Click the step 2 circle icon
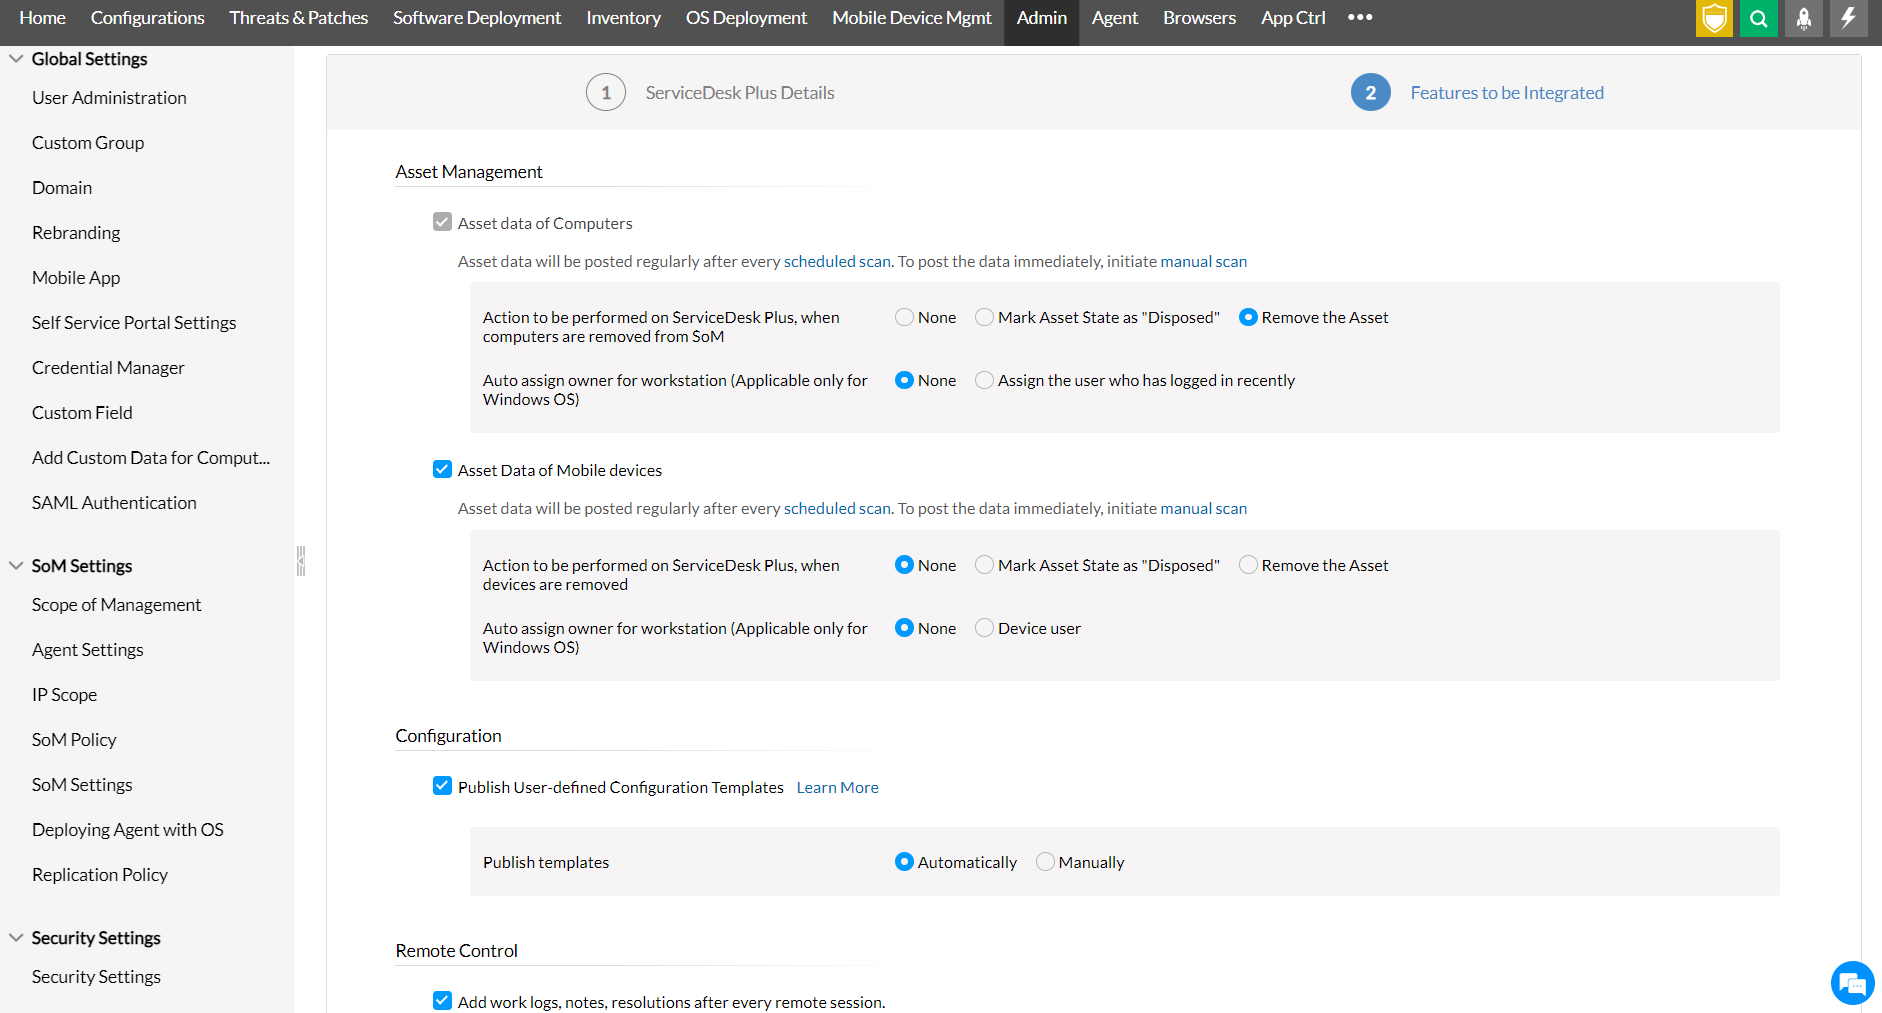The height and width of the screenshot is (1013, 1882). [1370, 93]
